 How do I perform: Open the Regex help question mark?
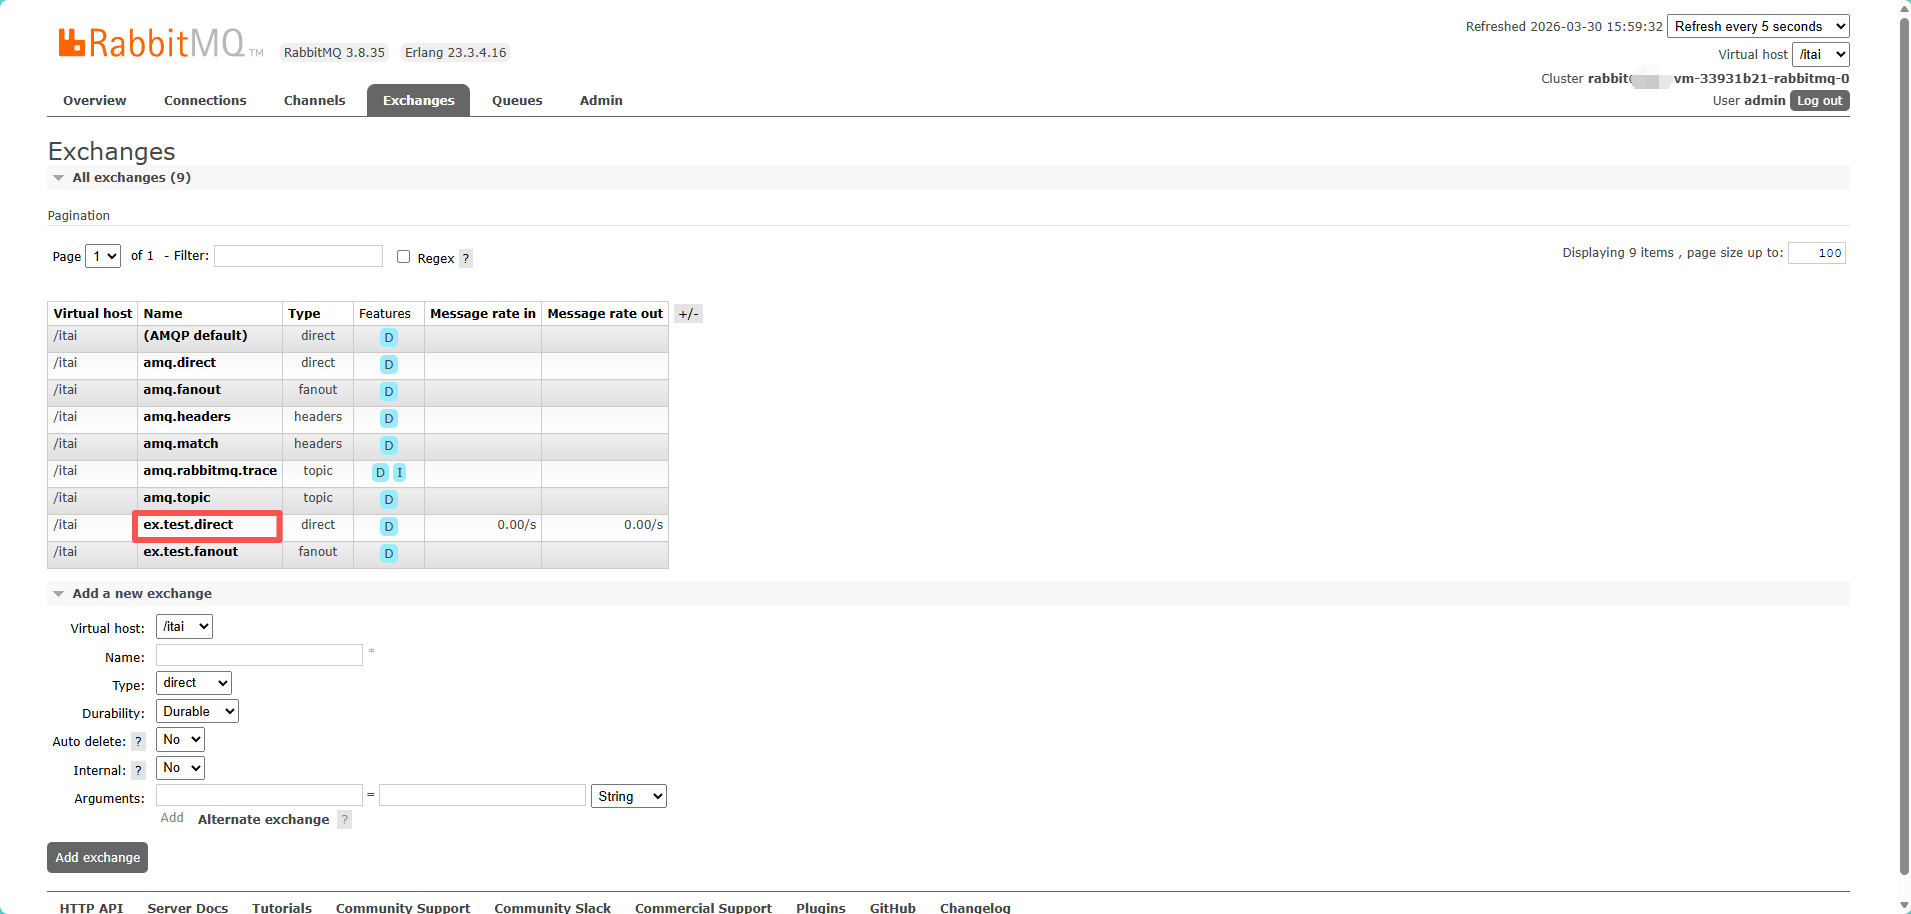tap(466, 258)
